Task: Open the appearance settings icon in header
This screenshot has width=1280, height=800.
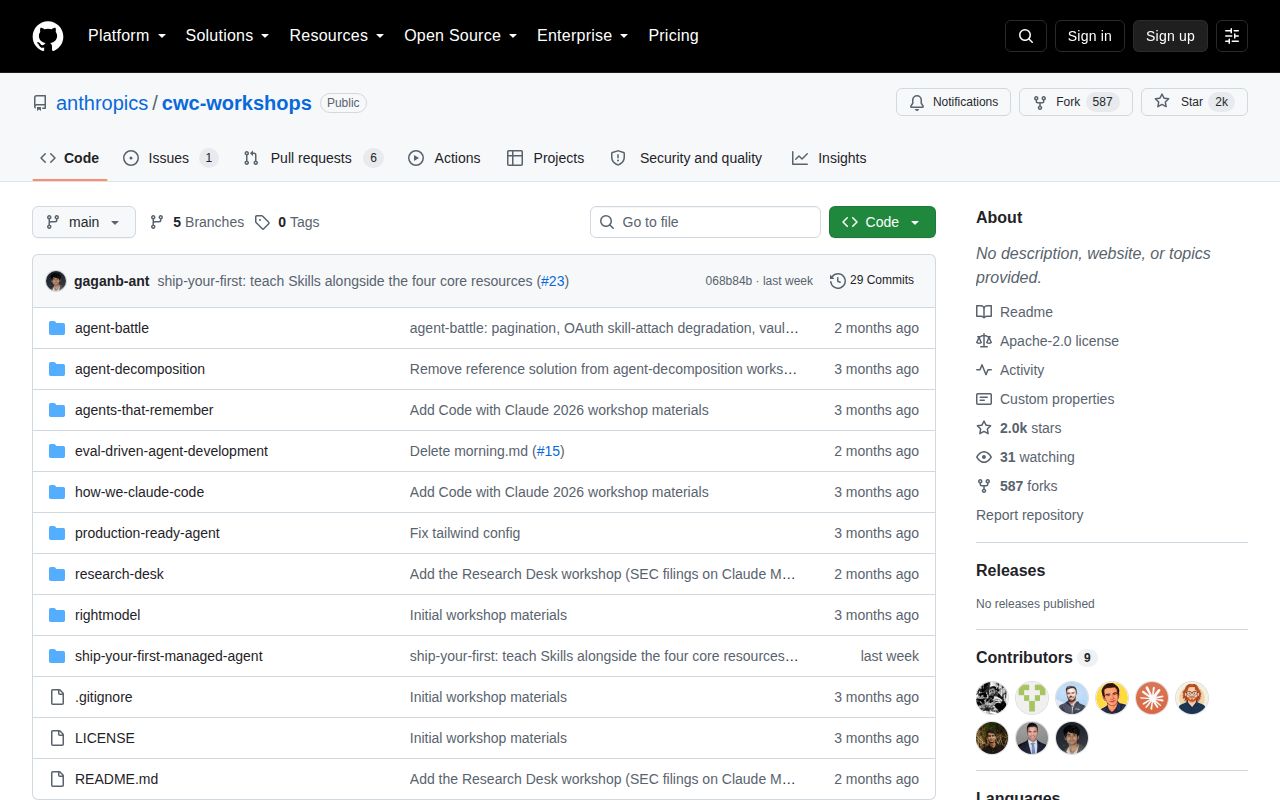Action: 1232,36
